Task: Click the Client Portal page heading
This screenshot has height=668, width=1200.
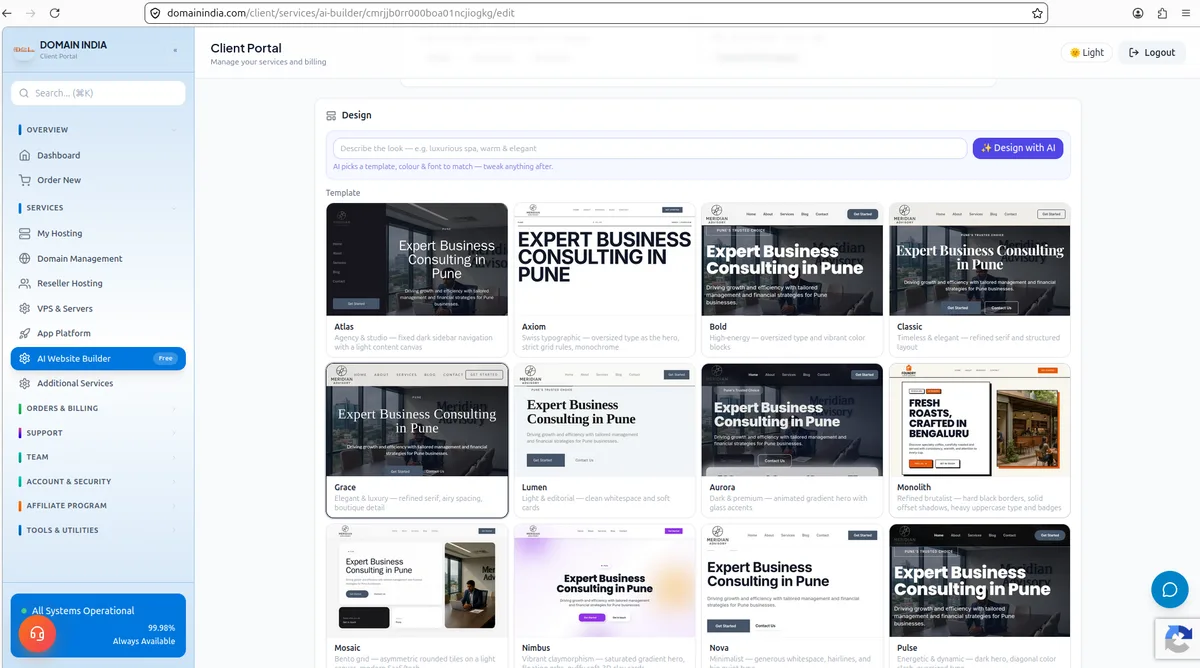Action: [x=246, y=48]
